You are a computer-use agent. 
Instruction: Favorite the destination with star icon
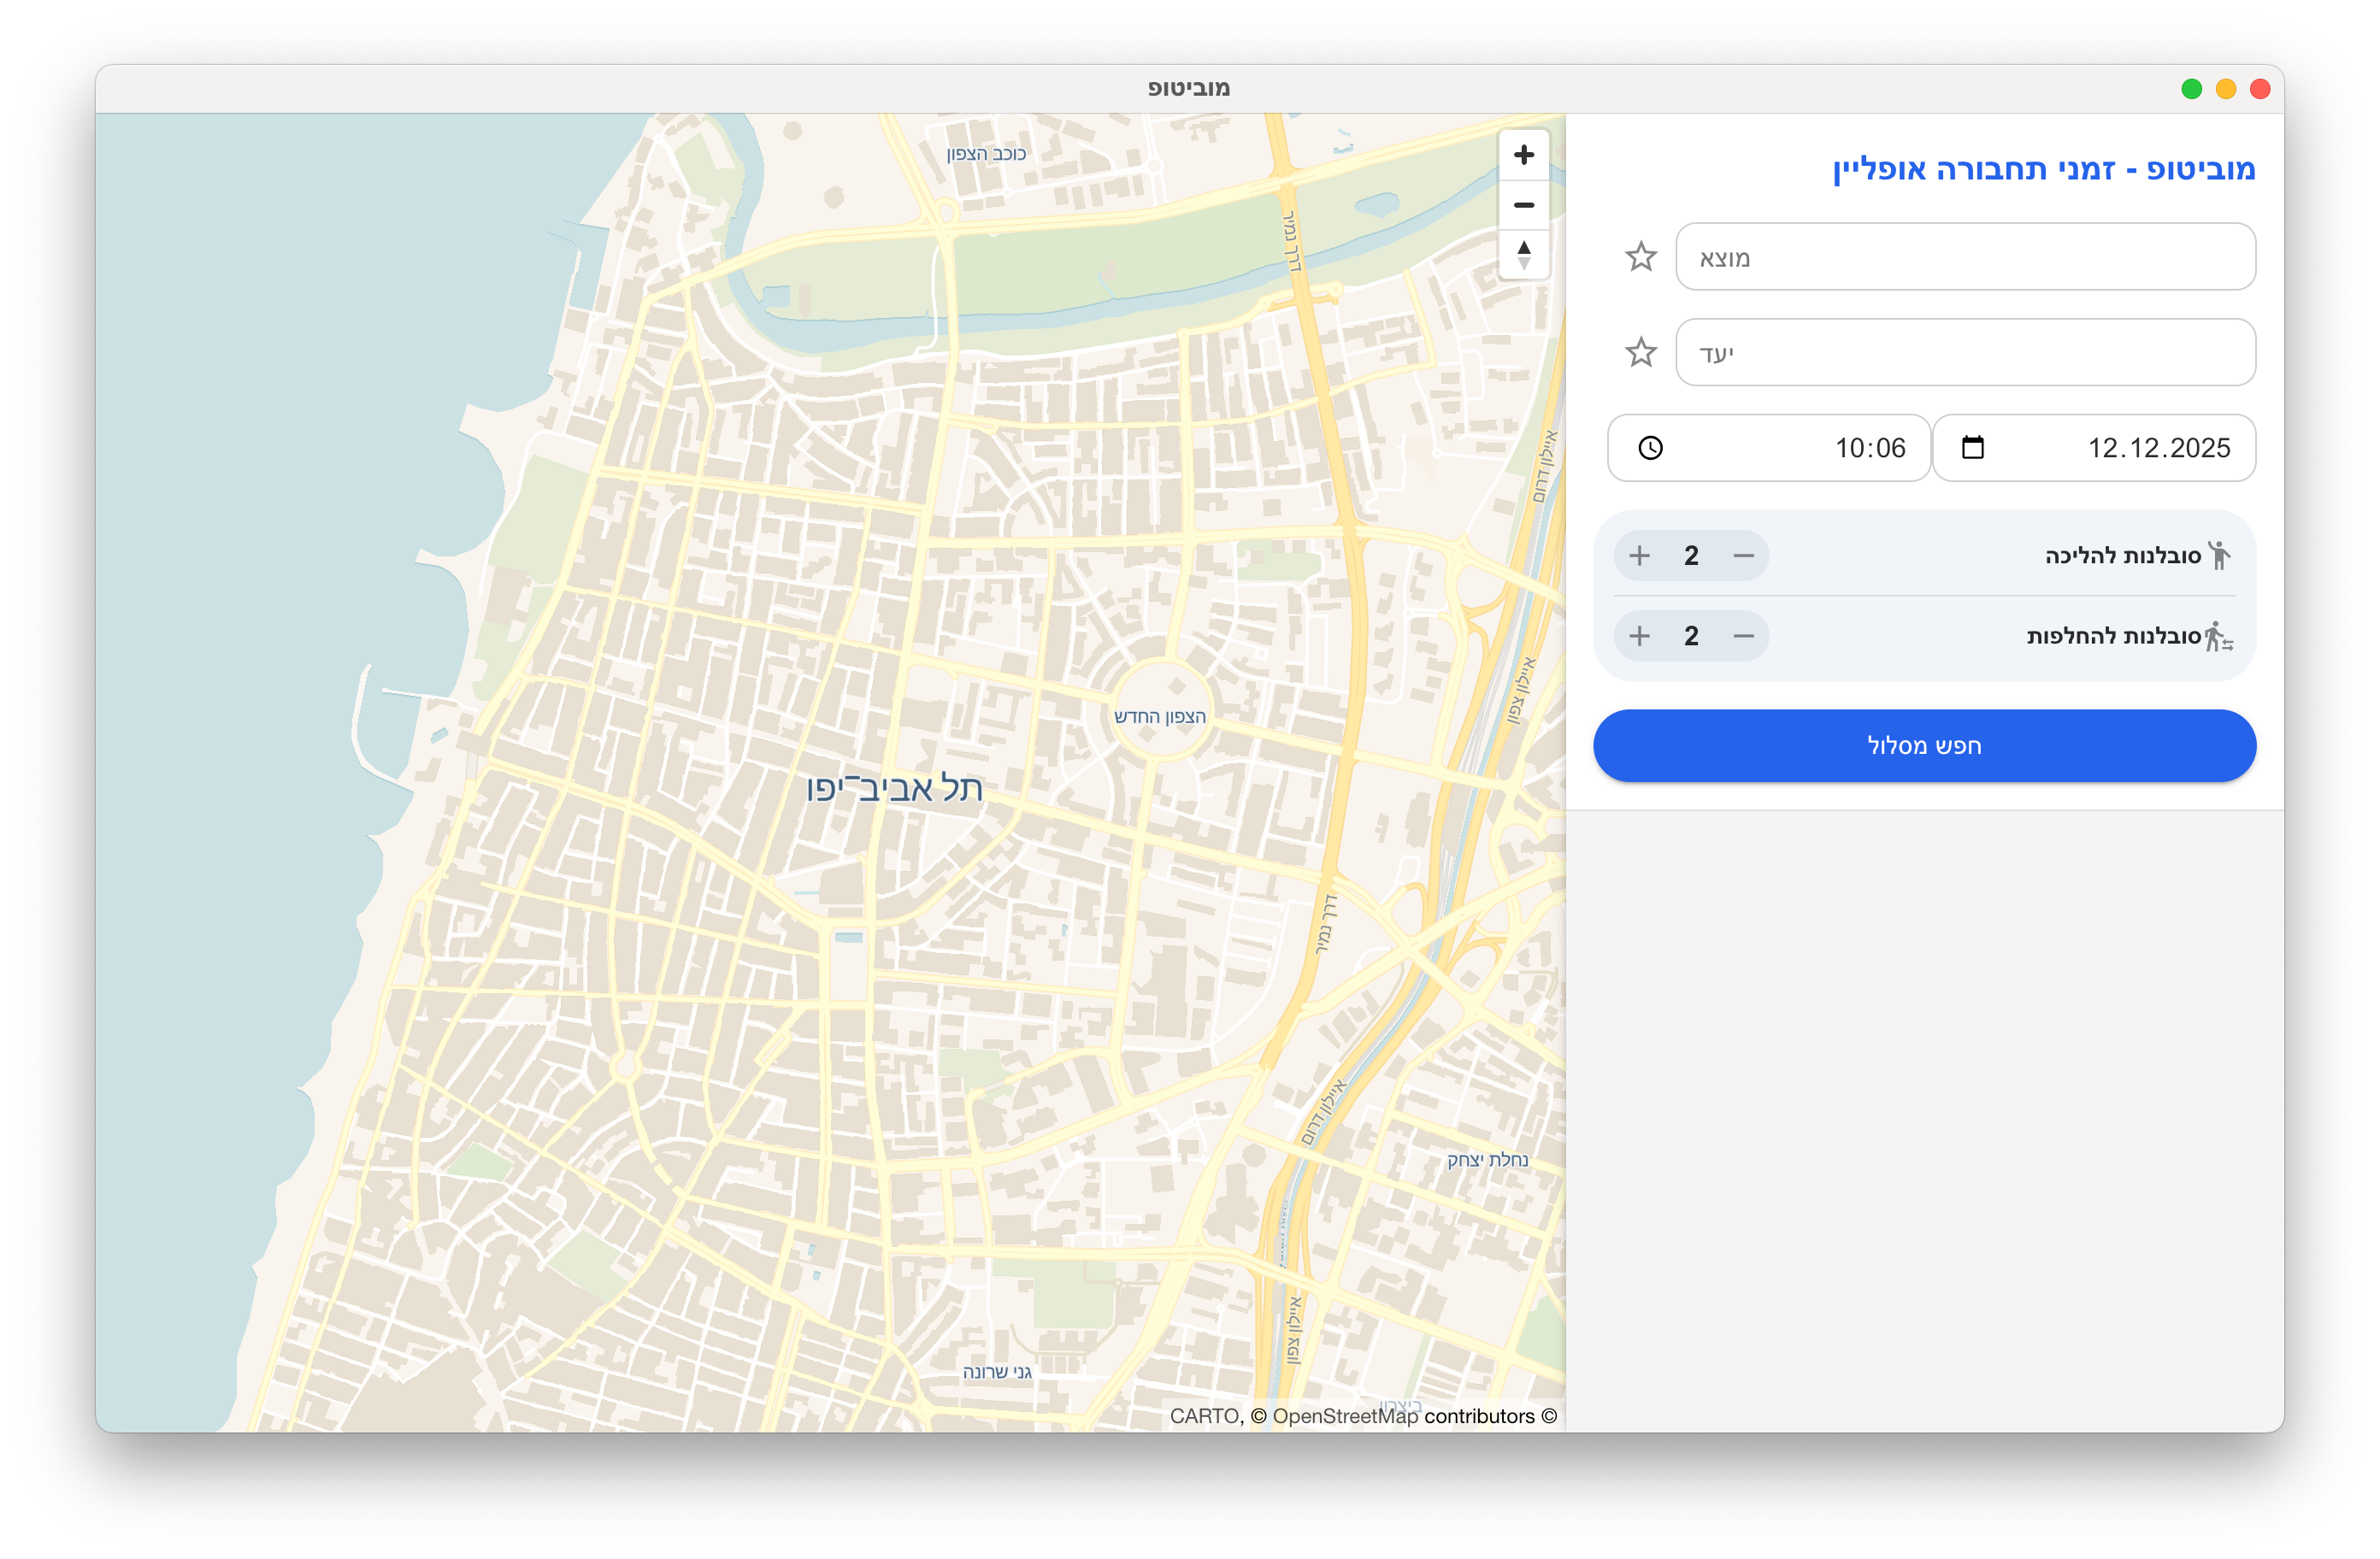point(1640,352)
